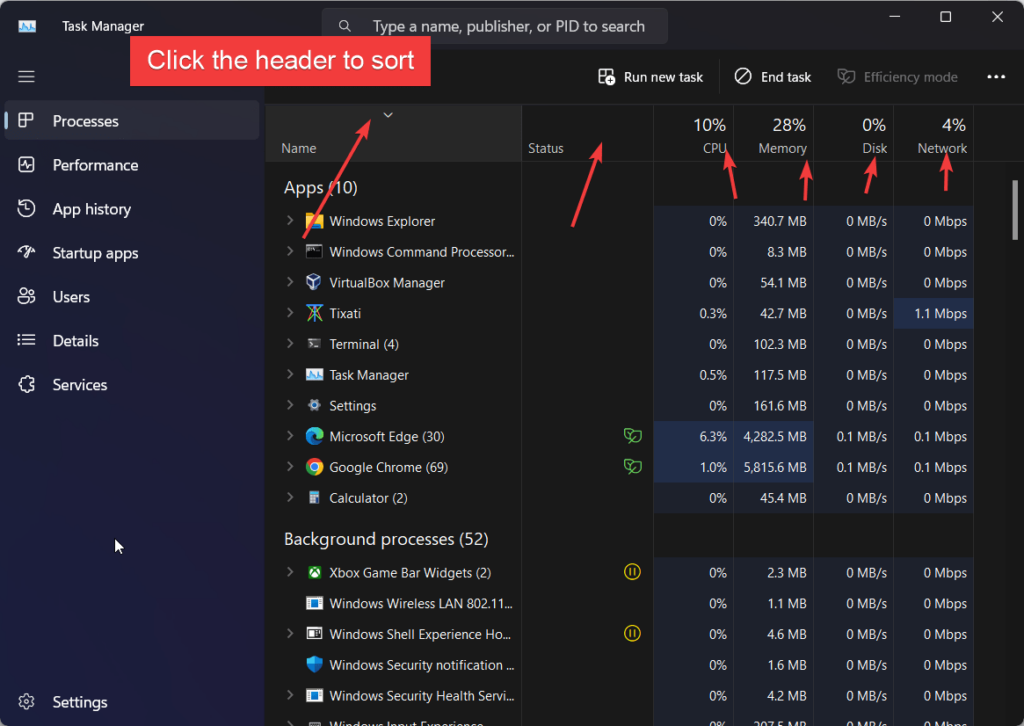This screenshot has width=1024, height=726.
Task: Switch to the Processes page
Action: pos(26,120)
